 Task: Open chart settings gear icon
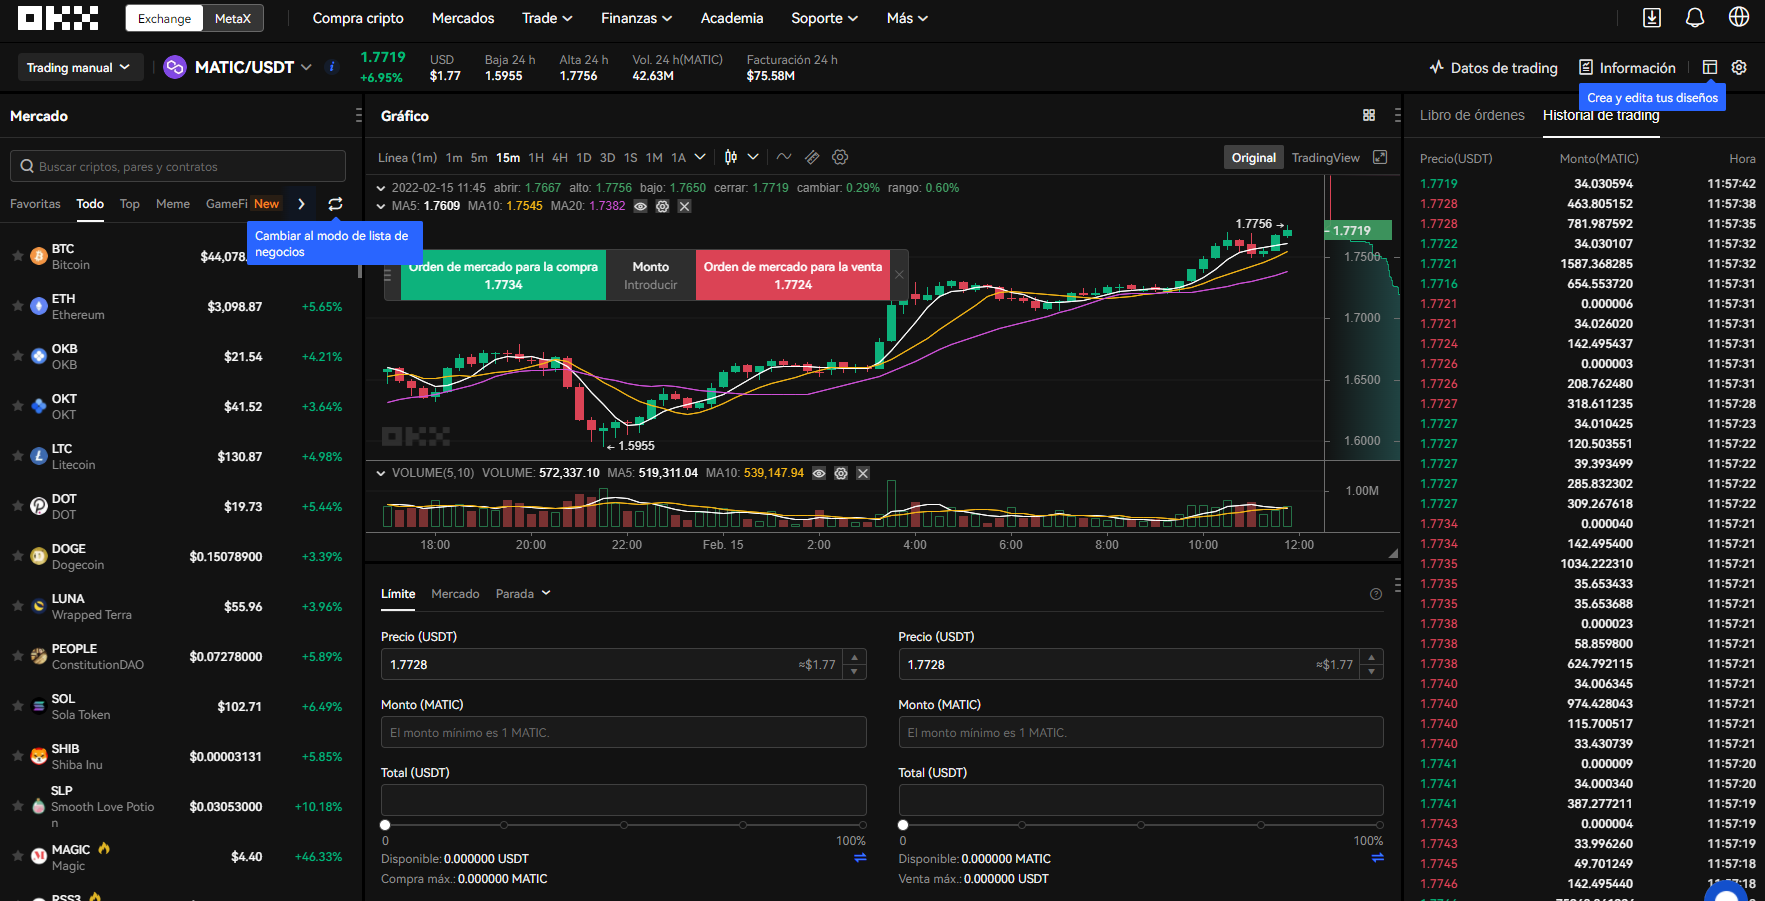click(840, 157)
